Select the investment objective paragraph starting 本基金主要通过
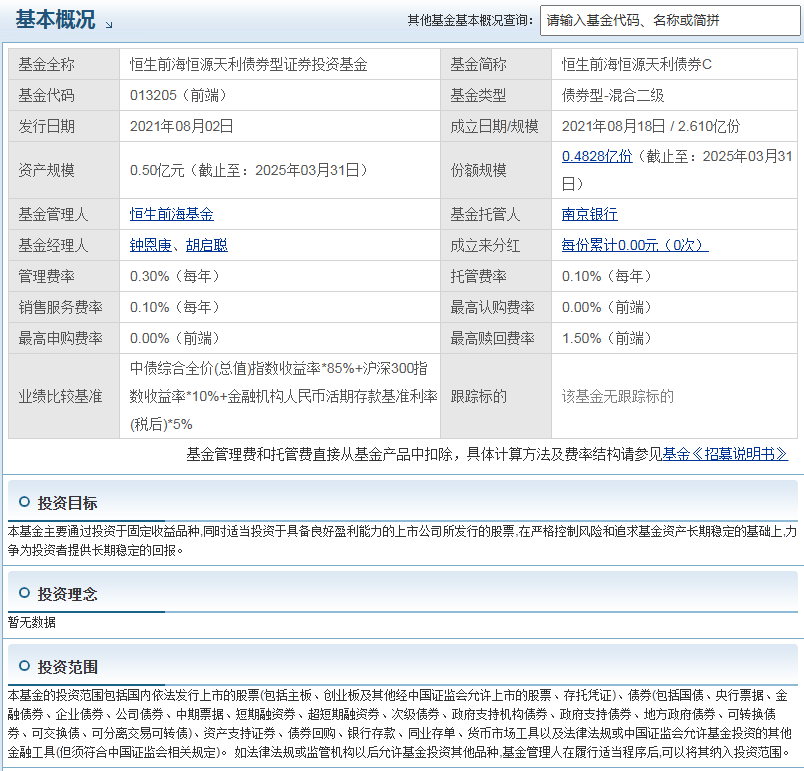The image size is (804, 771). point(403,541)
